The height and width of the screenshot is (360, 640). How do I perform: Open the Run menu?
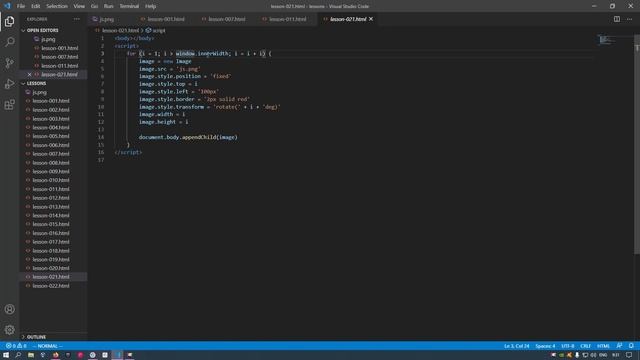[x=109, y=6]
